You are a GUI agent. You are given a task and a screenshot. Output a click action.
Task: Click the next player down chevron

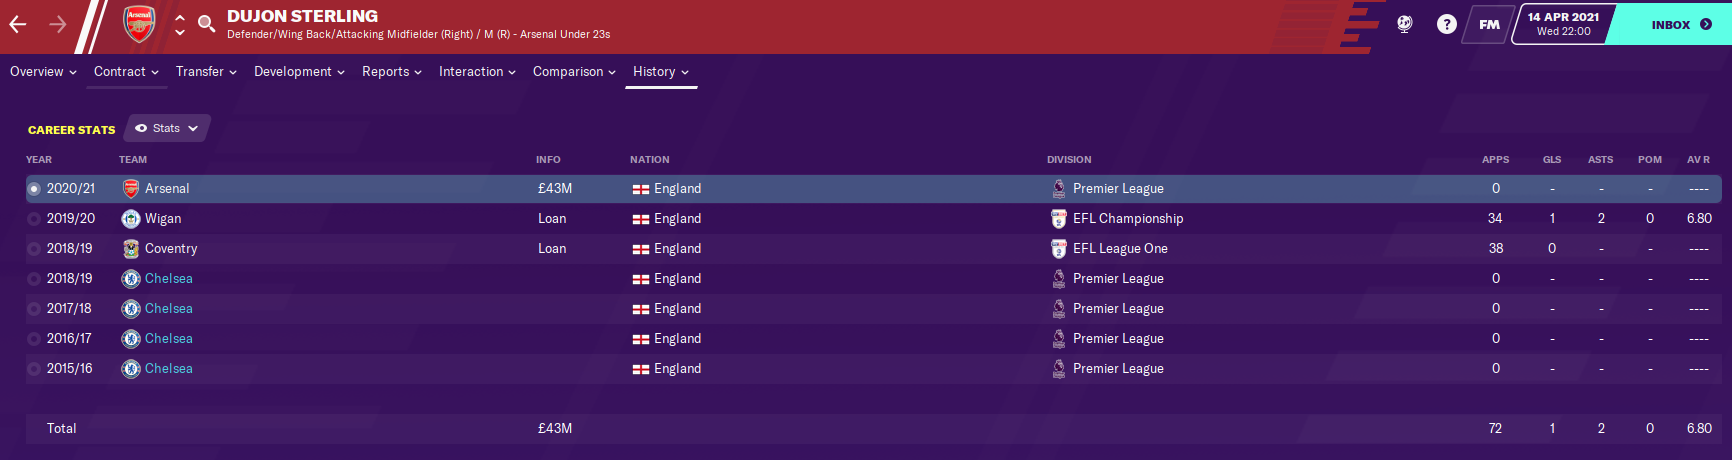point(180,32)
